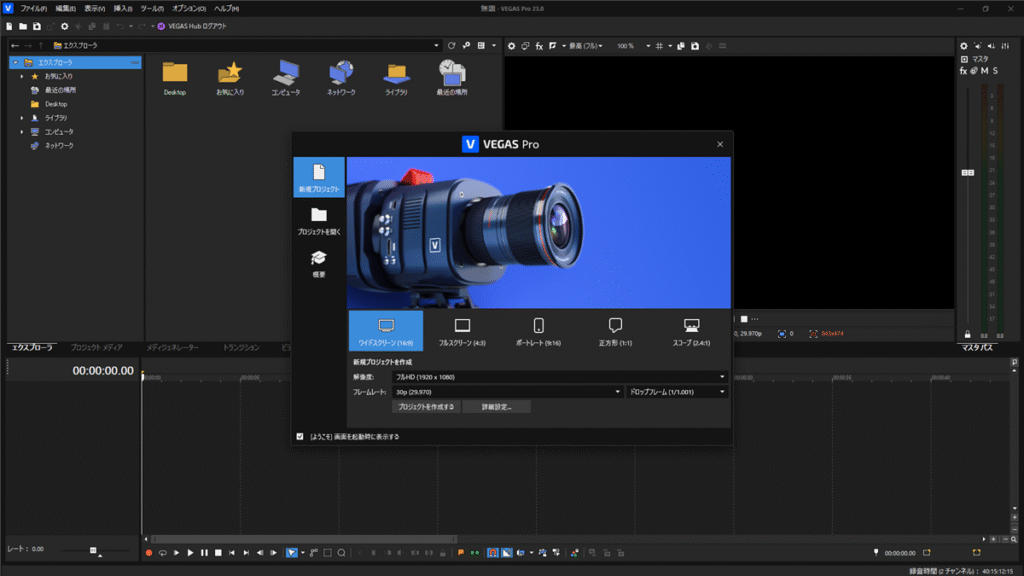Expand the 'お気に入り' tree node
Viewport: 1024px width, 576px height.
tap(21, 76)
